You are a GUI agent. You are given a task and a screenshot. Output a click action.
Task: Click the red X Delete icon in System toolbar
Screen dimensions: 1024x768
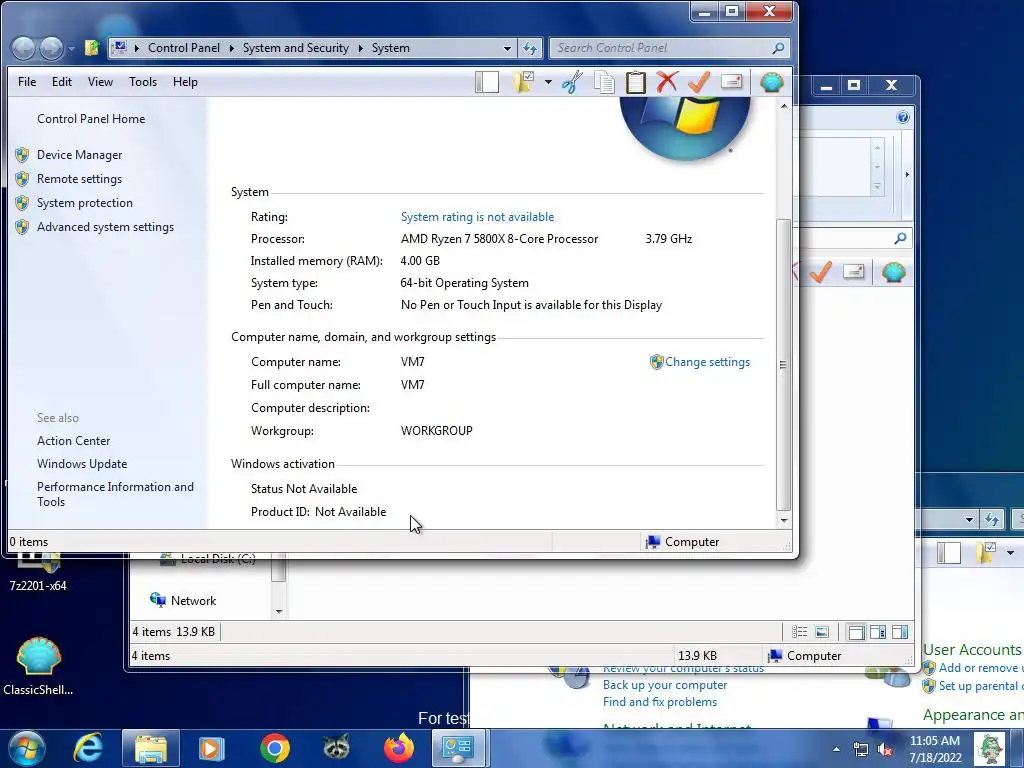[667, 82]
